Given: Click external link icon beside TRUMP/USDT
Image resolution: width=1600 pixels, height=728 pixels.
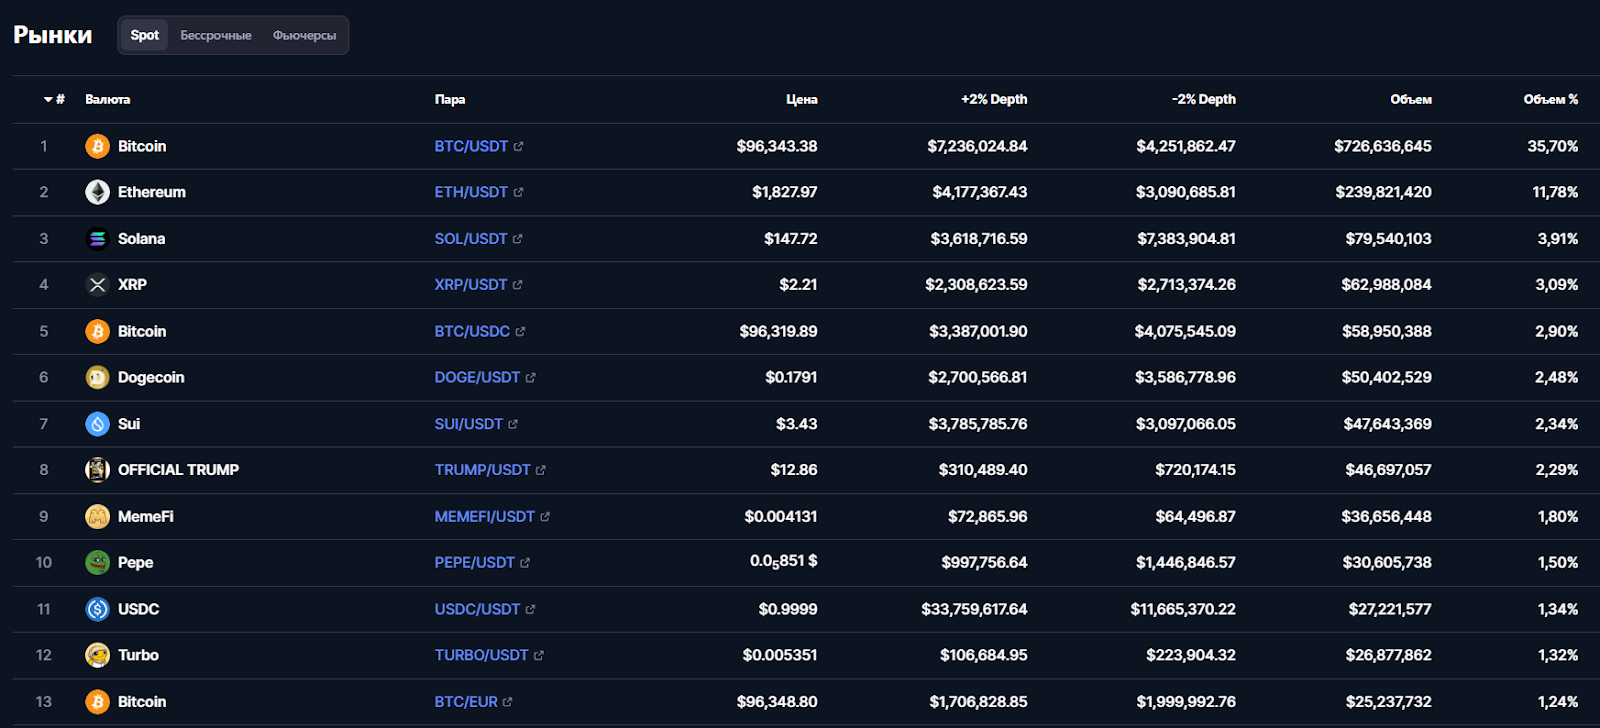Looking at the screenshot, I should coord(540,470).
